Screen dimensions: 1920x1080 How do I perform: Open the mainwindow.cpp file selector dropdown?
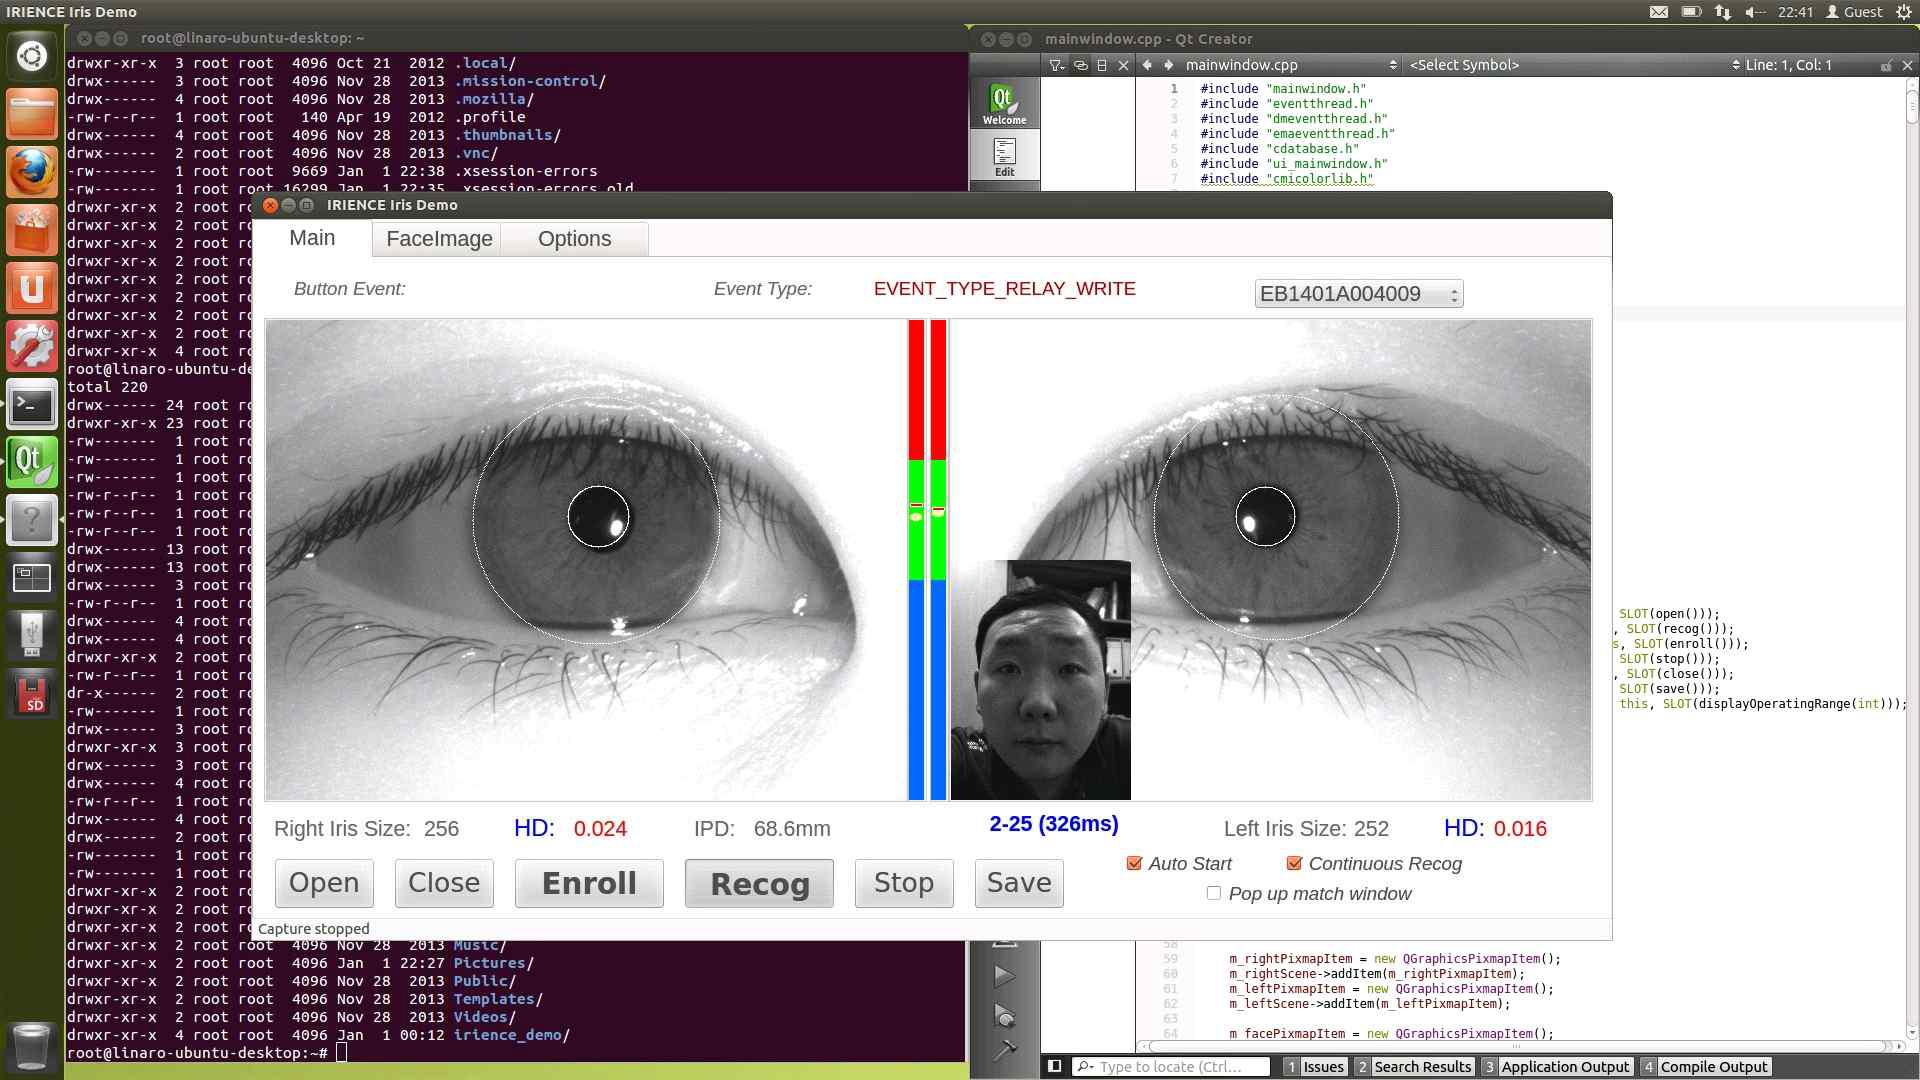(1289, 65)
